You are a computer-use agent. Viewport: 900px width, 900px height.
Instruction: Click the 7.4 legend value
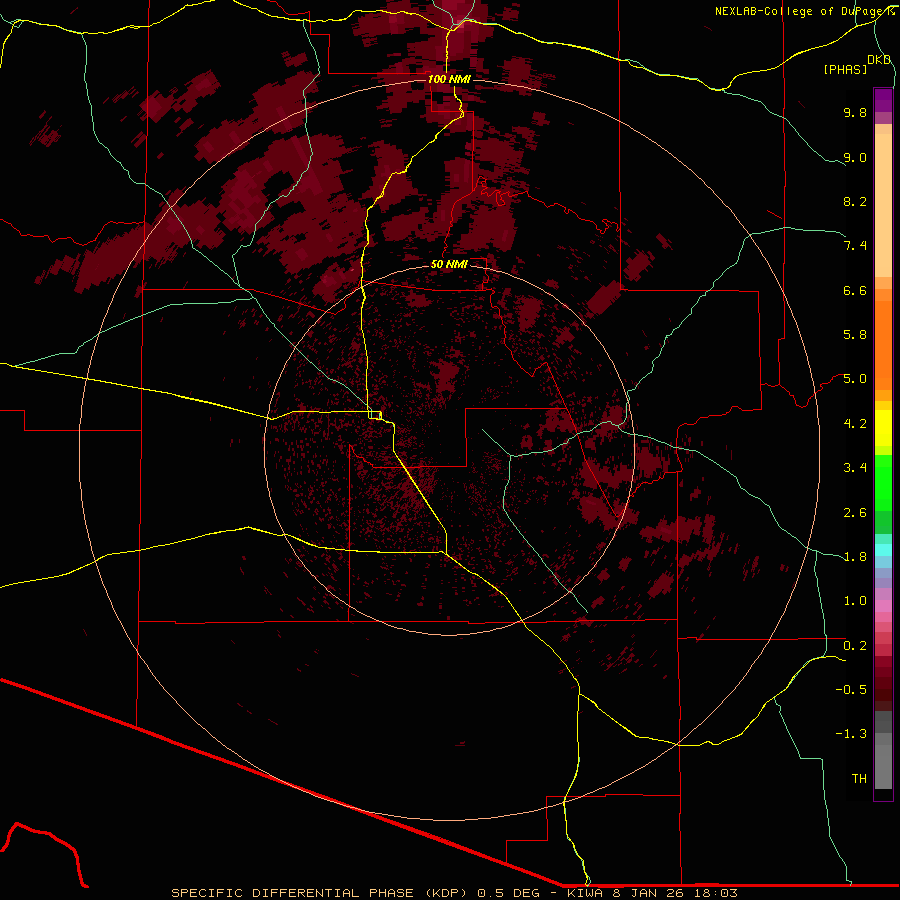(x=855, y=246)
